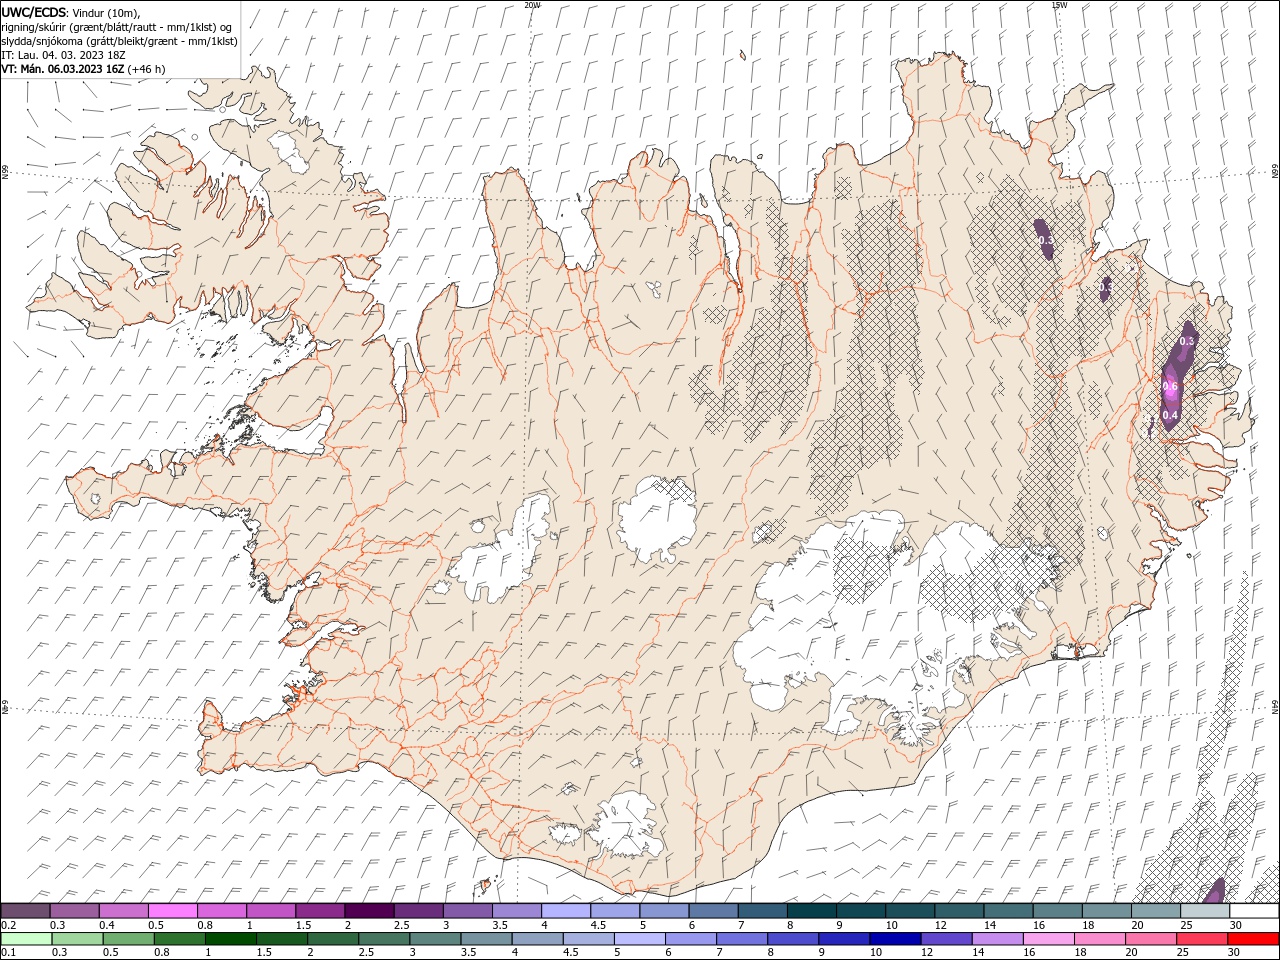Select the 18 swatch in the snow scale
Screen dimensions: 1280x960
tap(1107, 911)
